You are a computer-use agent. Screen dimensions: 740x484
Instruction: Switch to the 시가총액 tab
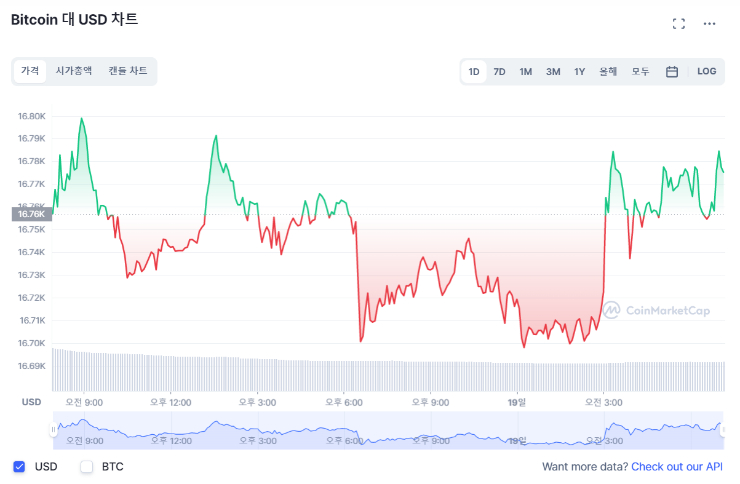pyautogui.click(x=74, y=71)
